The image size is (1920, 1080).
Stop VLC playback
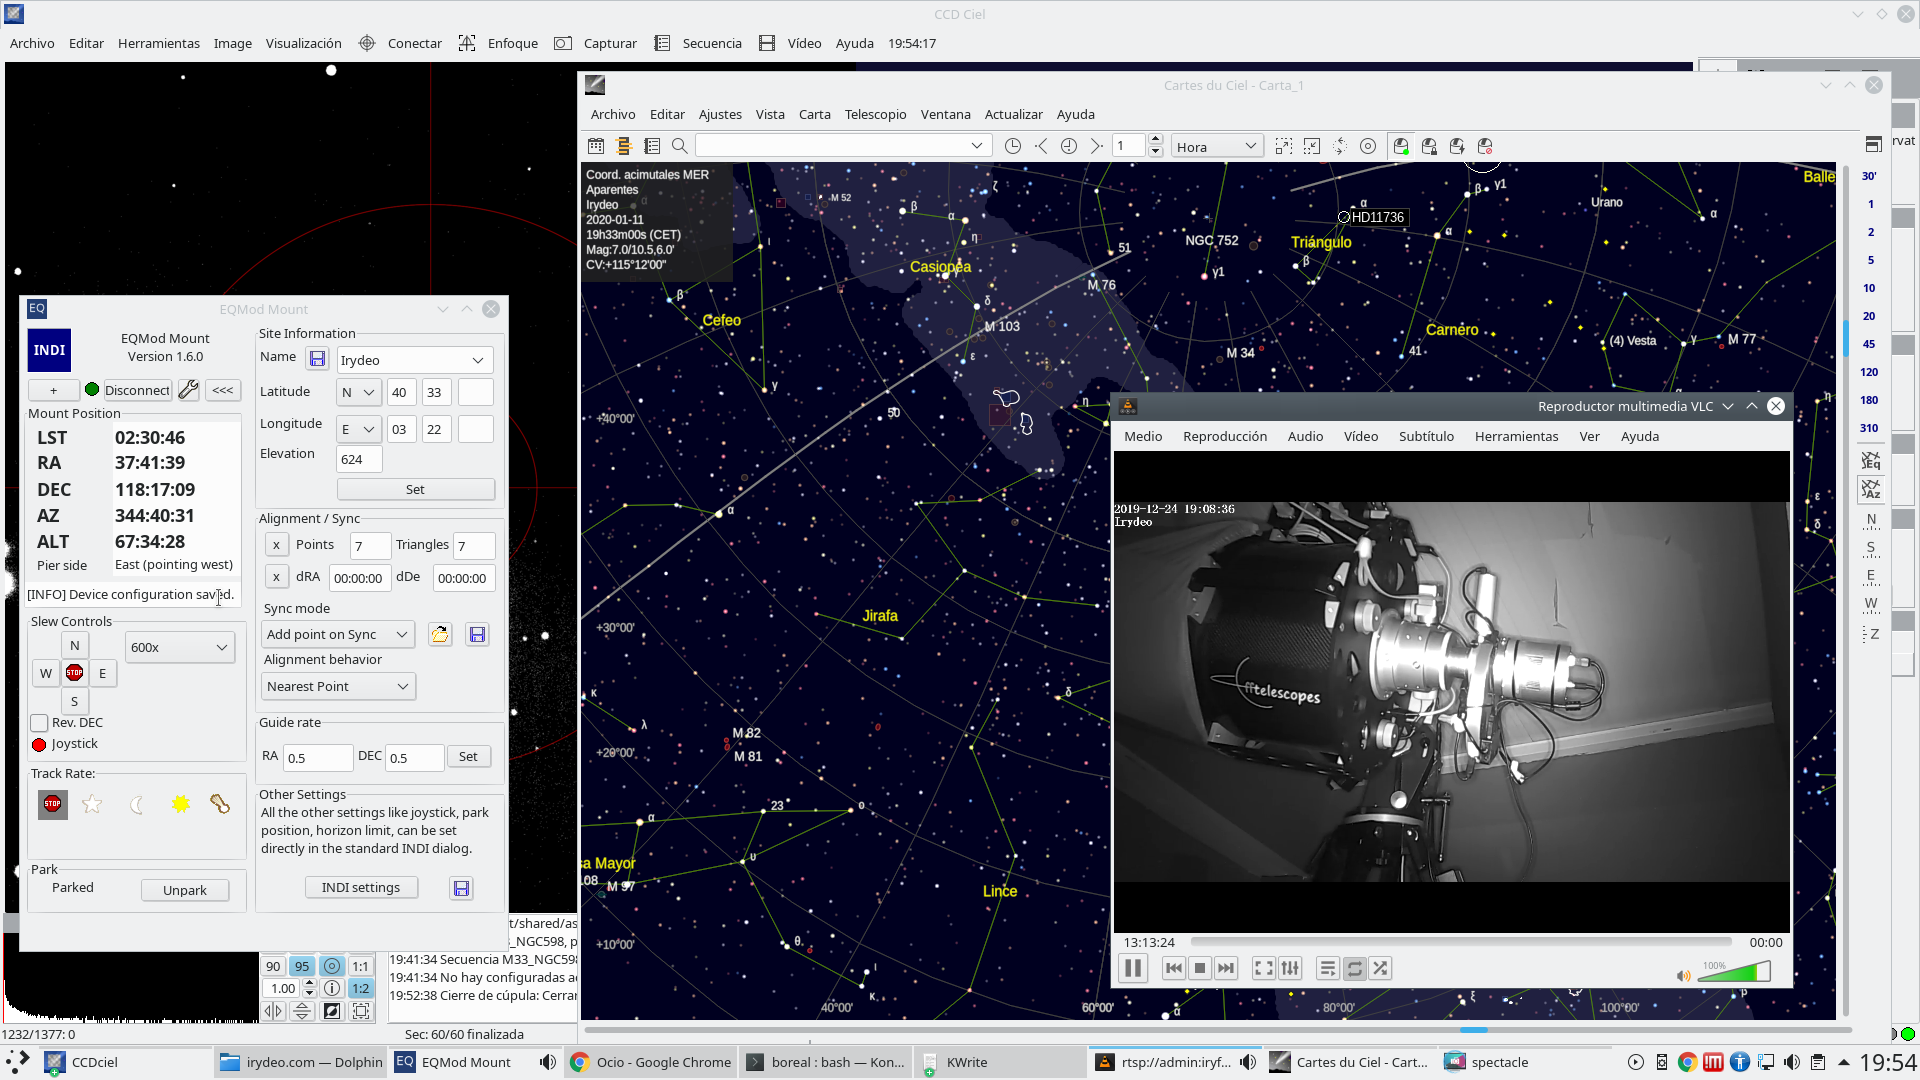[1200, 968]
